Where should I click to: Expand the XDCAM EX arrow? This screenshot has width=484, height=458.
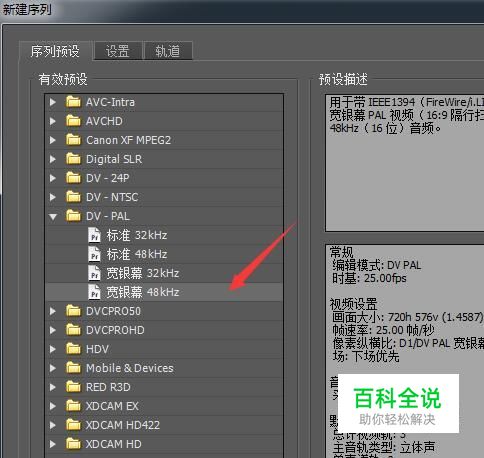(53, 406)
